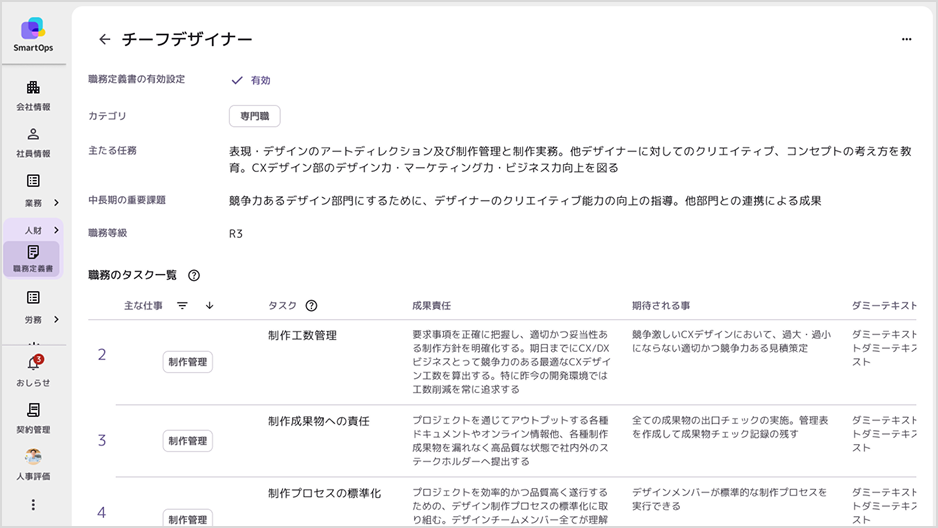Go back with the arrow icon
This screenshot has width=938, height=528.
(105, 39)
